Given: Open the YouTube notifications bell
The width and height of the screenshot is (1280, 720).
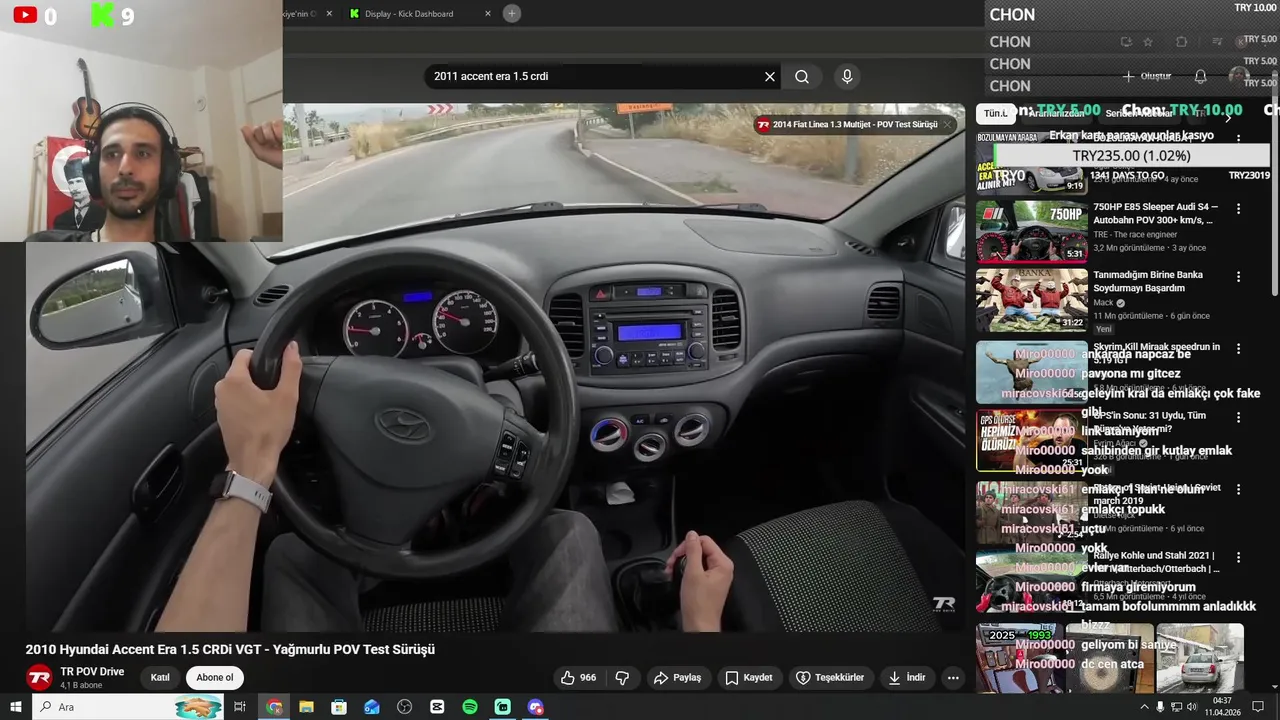Looking at the screenshot, I should click(1200, 76).
